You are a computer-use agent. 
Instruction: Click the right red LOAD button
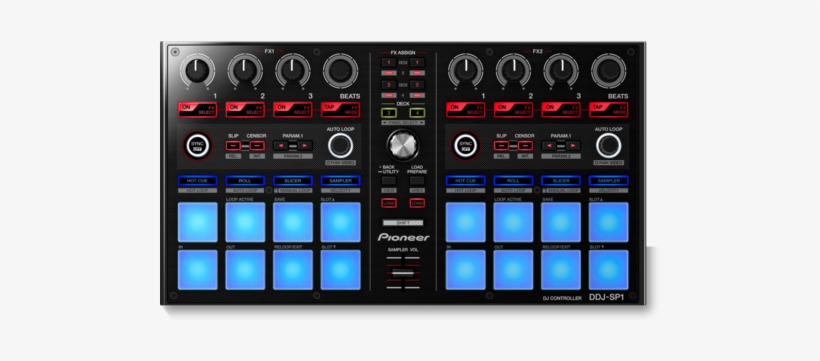tap(417, 203)
